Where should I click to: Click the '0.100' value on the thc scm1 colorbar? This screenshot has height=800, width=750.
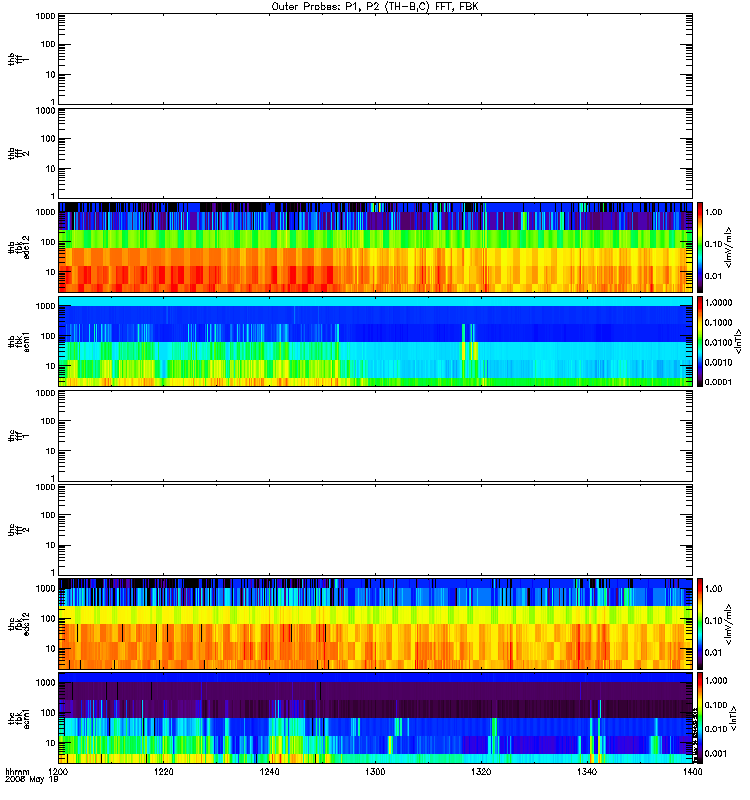pyautogui.click(x=716, y=705)
